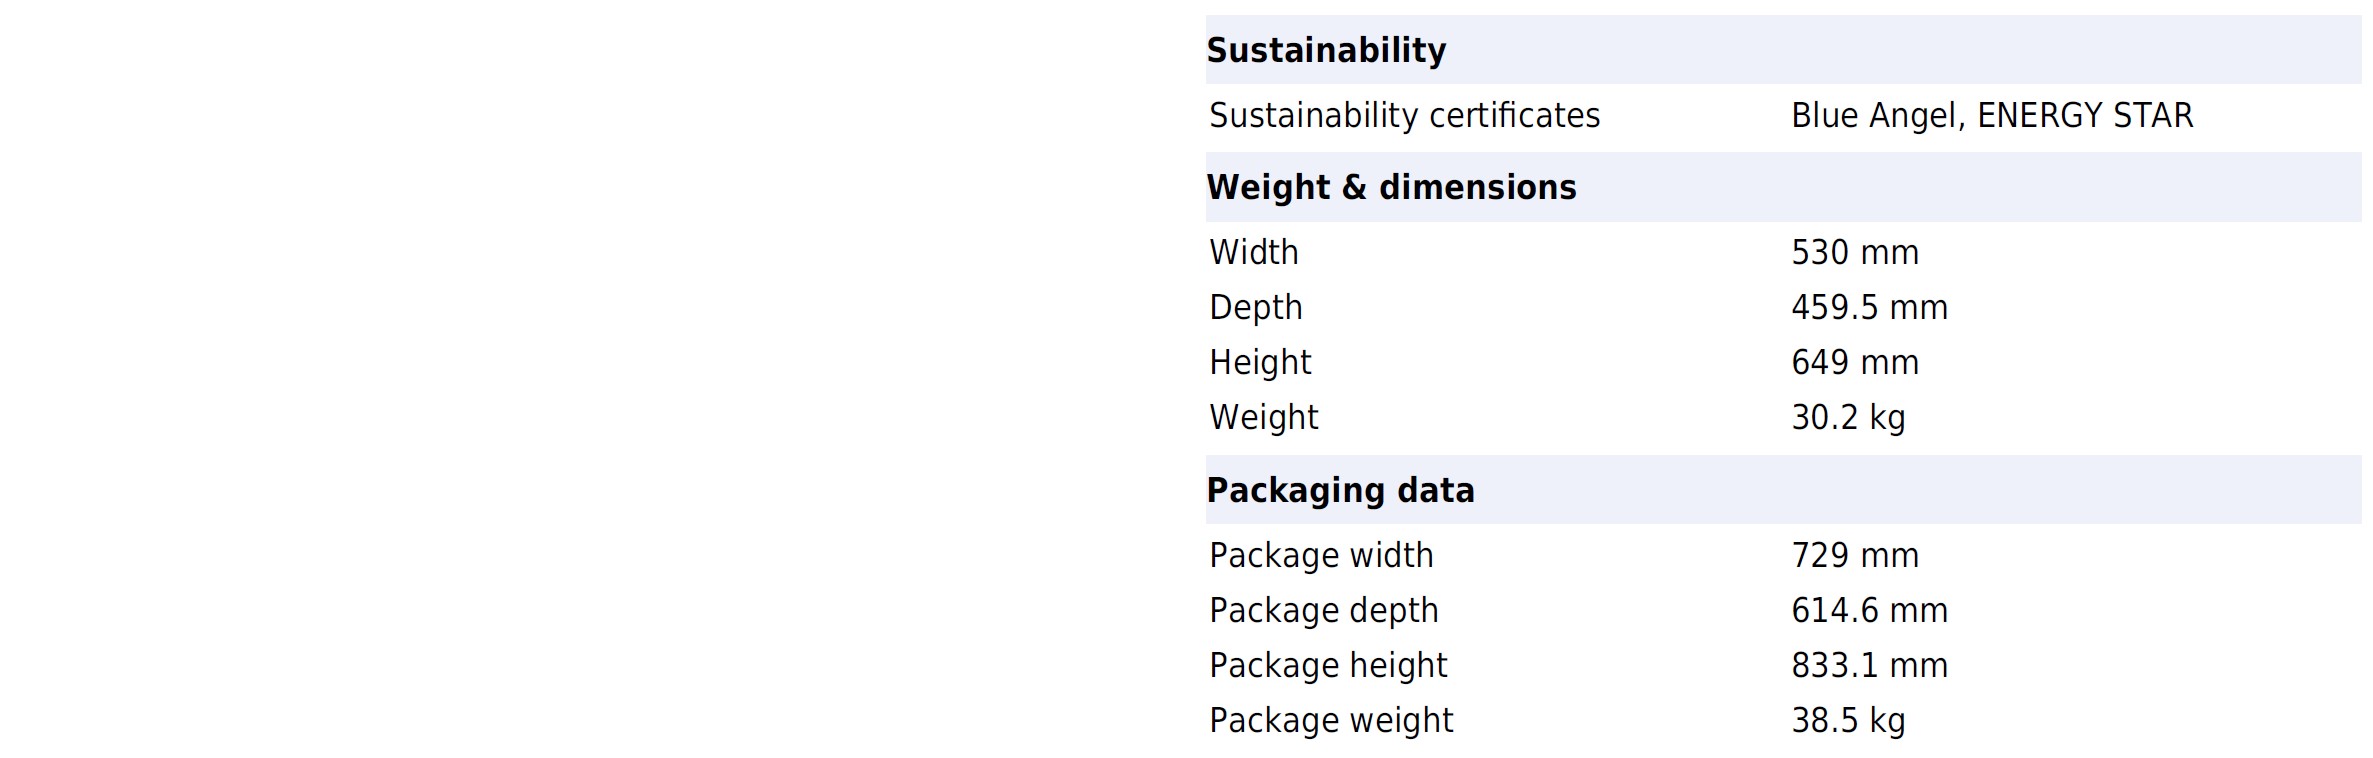Image resolution: width=2373 pixels, height=758 pixels.
Task: Click the 30.2 kg weight value
Action: tap(1848, 417)
